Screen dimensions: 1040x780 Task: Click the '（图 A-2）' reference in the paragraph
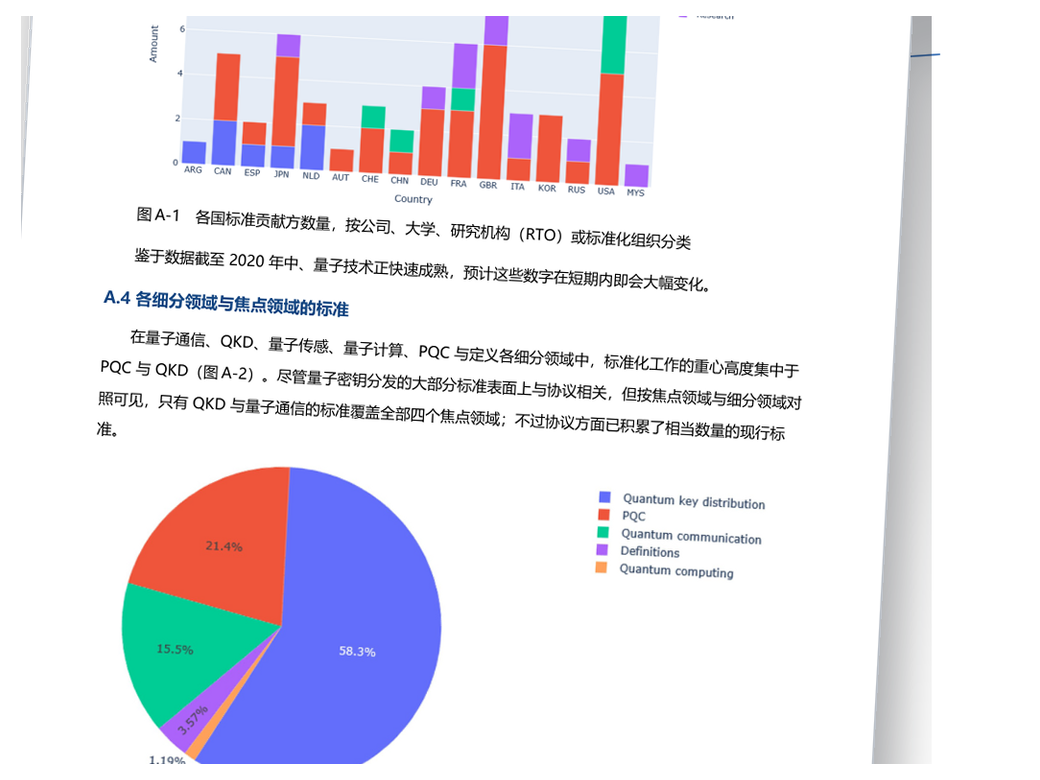(x=227, y=373)
